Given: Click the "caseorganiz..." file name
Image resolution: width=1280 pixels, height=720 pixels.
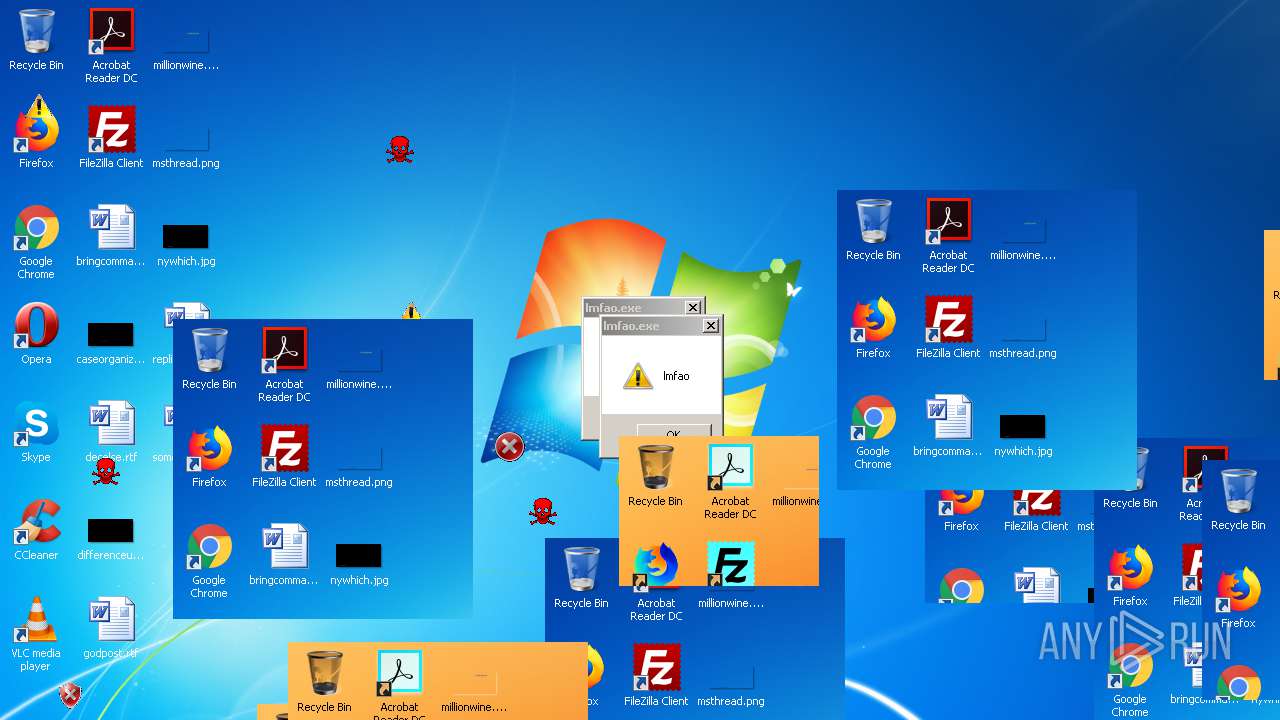Looking at the screenshot, I should (111, 359).
